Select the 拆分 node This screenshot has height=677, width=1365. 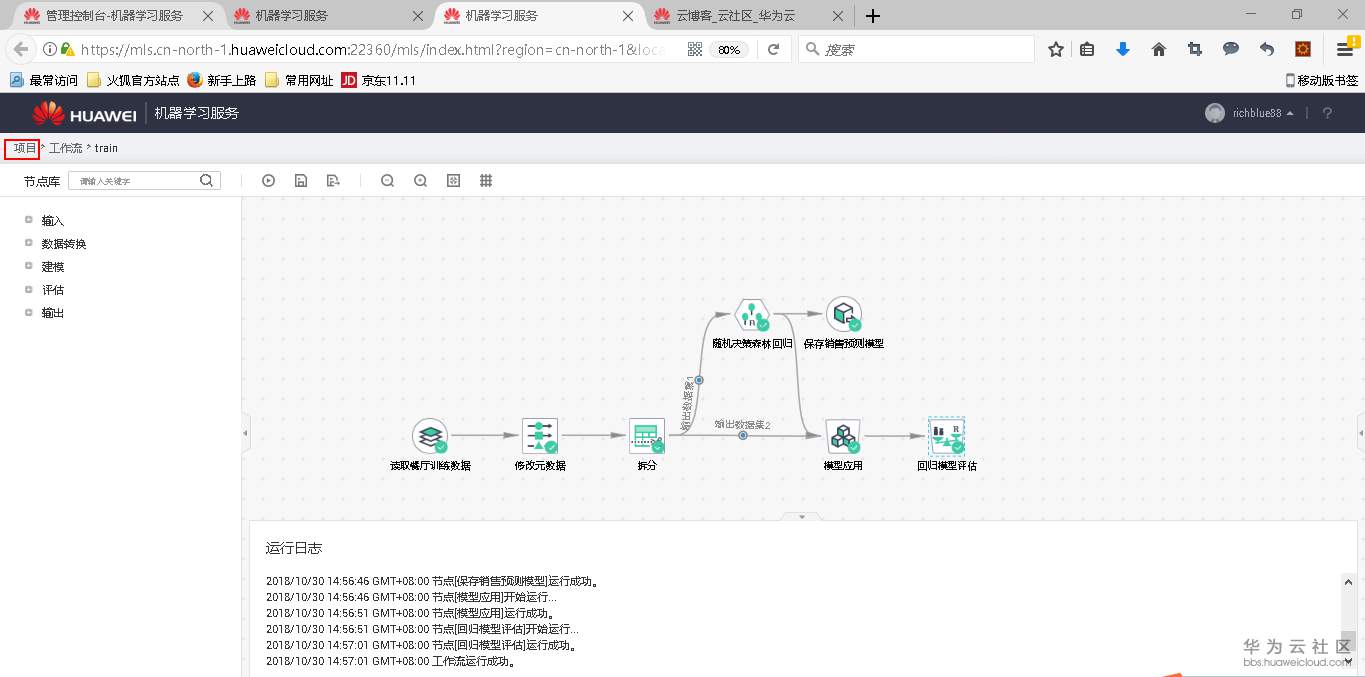[x=647, y=436]
